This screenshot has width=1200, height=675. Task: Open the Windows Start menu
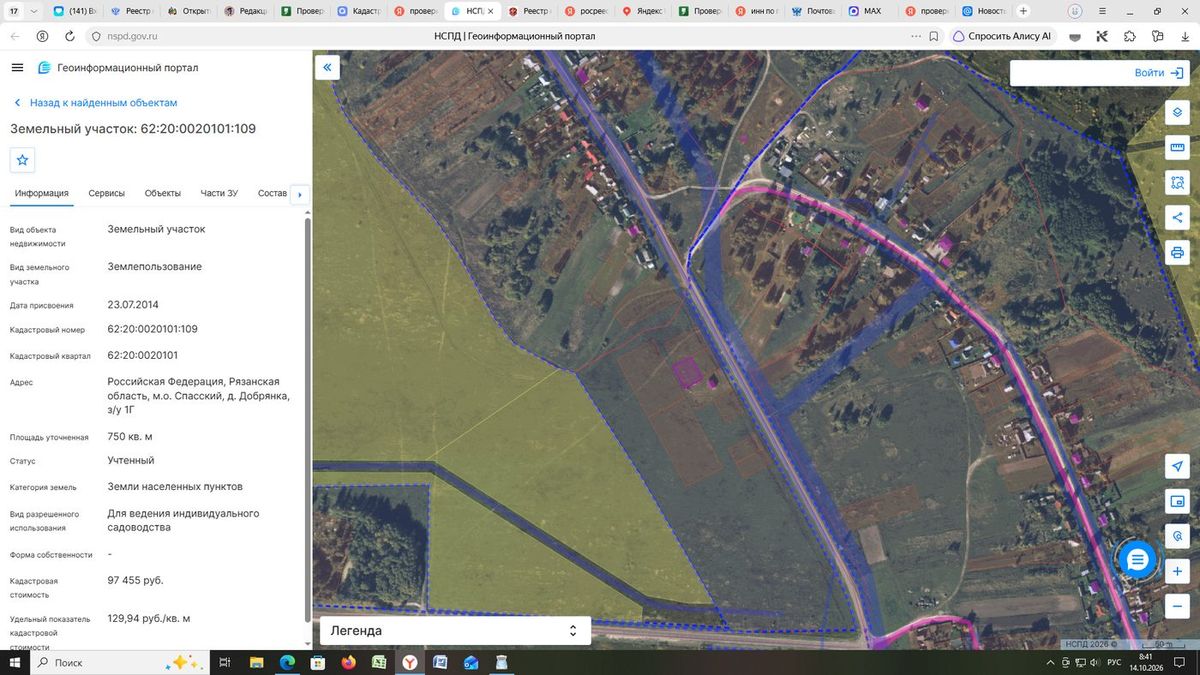(15, 662)
